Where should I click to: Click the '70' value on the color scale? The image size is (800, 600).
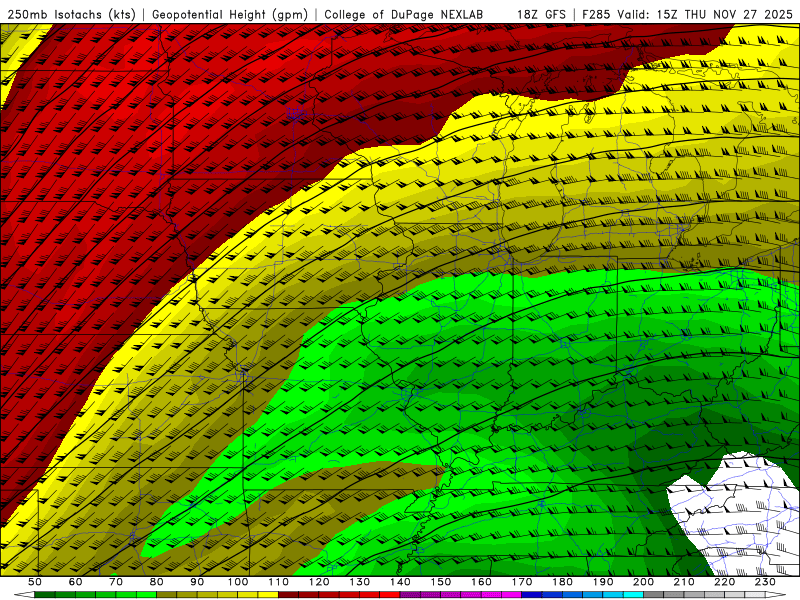pyautogui.click(x=116, y=582)
